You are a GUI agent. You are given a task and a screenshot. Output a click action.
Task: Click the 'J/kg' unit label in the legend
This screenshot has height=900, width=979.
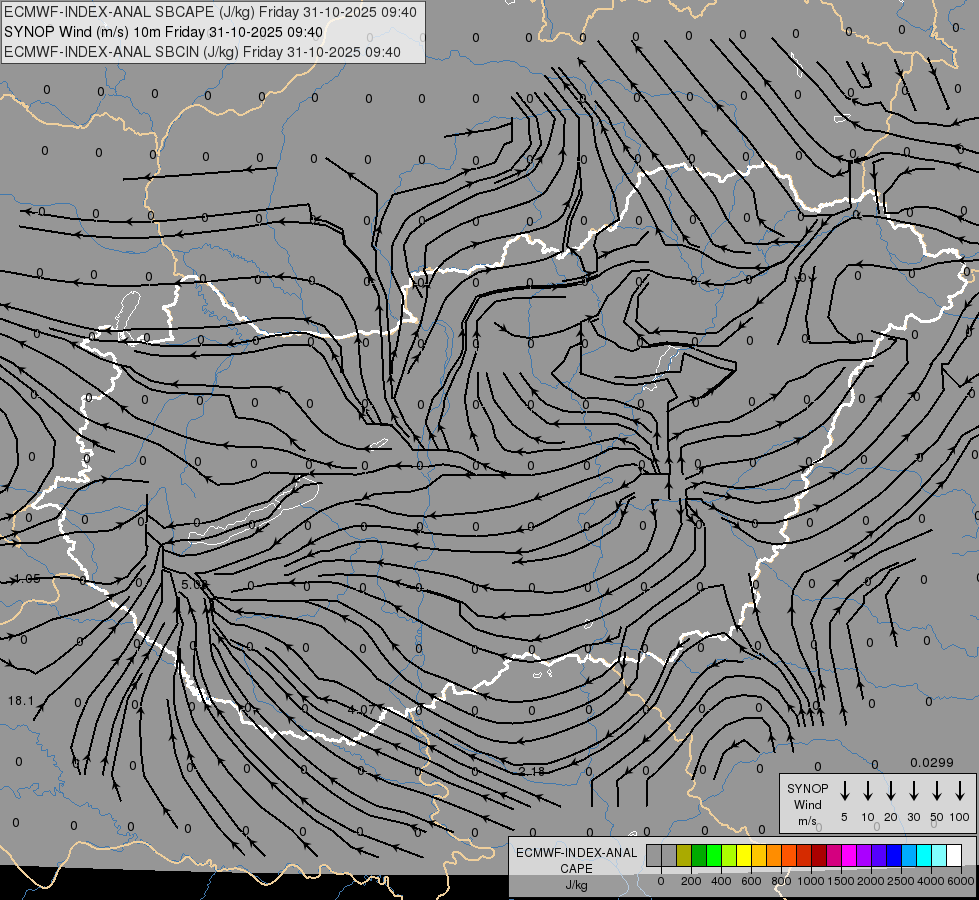pyautogui.click(x=576, y=885)
